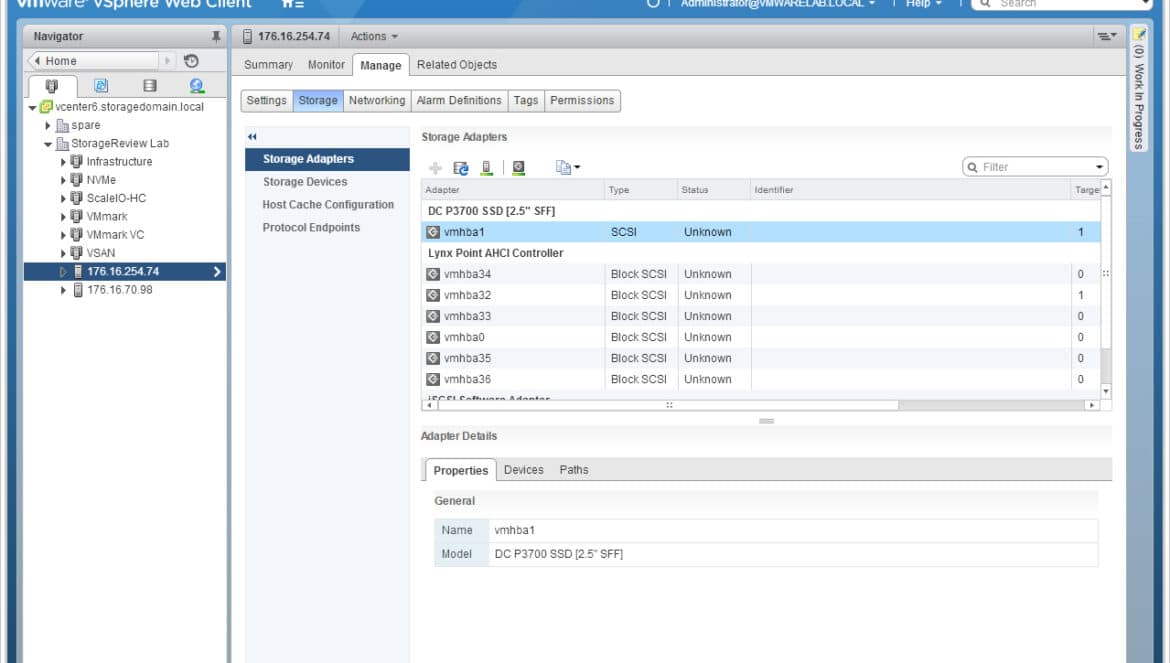
Task: Open the navigation history clock icon
Action: click(191, 61)
